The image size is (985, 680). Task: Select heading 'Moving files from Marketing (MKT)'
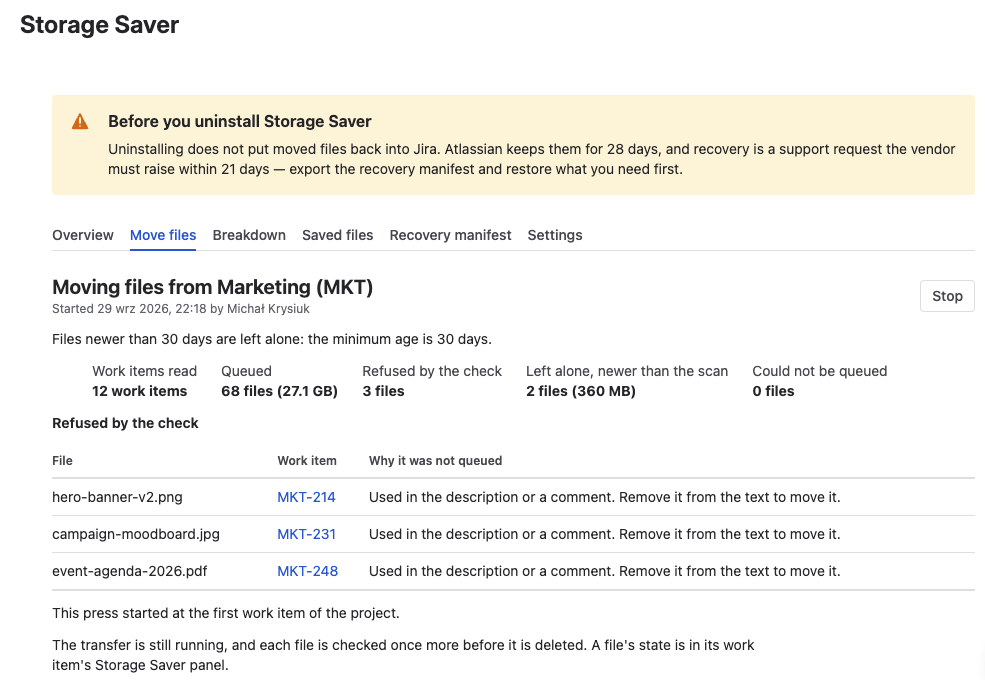coord(212,287)
